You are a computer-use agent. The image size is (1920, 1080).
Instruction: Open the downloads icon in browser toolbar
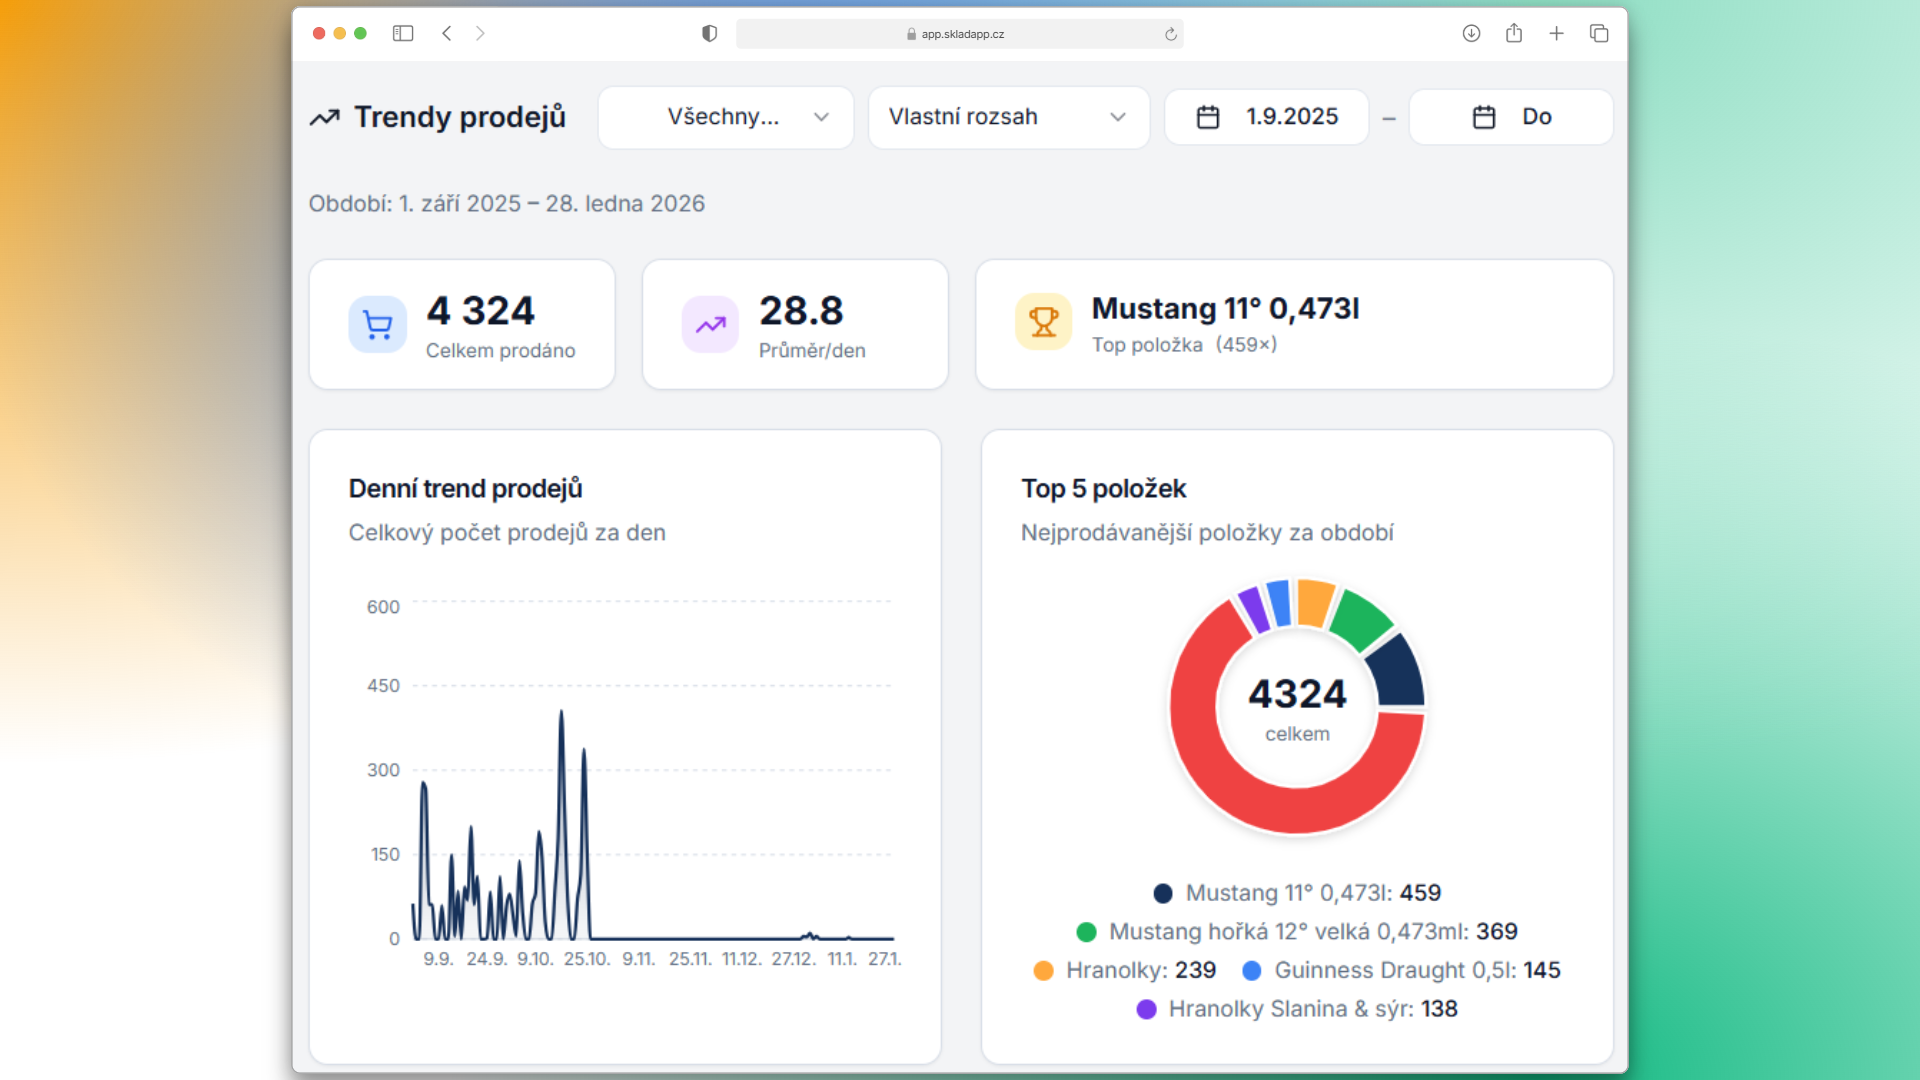click(1471, 33)
